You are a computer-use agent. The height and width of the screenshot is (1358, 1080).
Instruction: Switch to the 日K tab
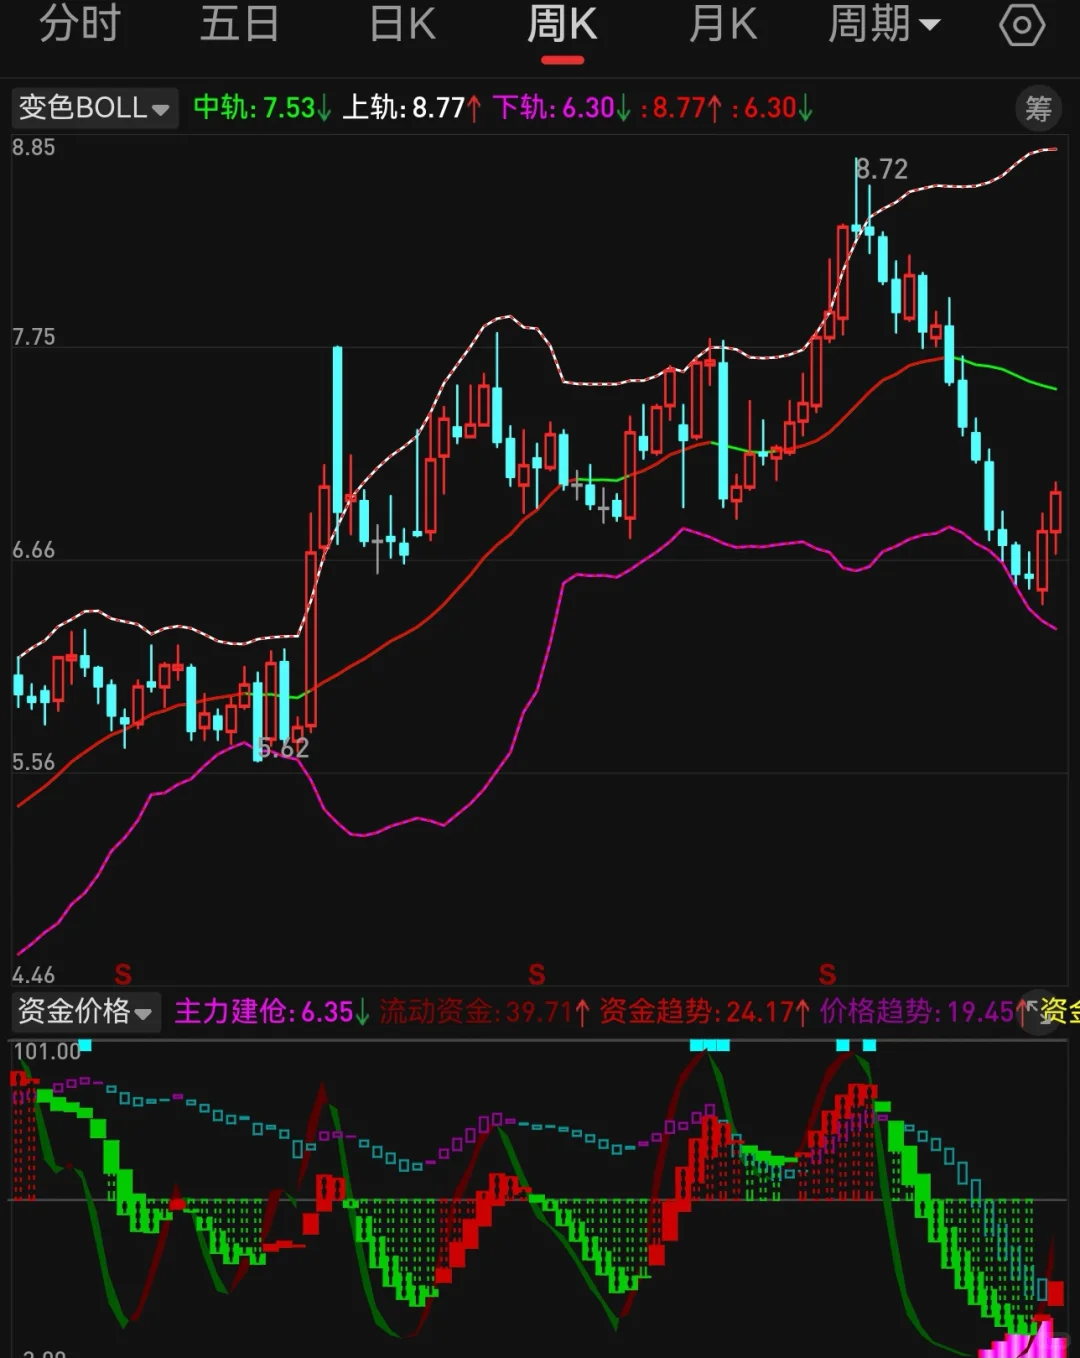[402, 24]
